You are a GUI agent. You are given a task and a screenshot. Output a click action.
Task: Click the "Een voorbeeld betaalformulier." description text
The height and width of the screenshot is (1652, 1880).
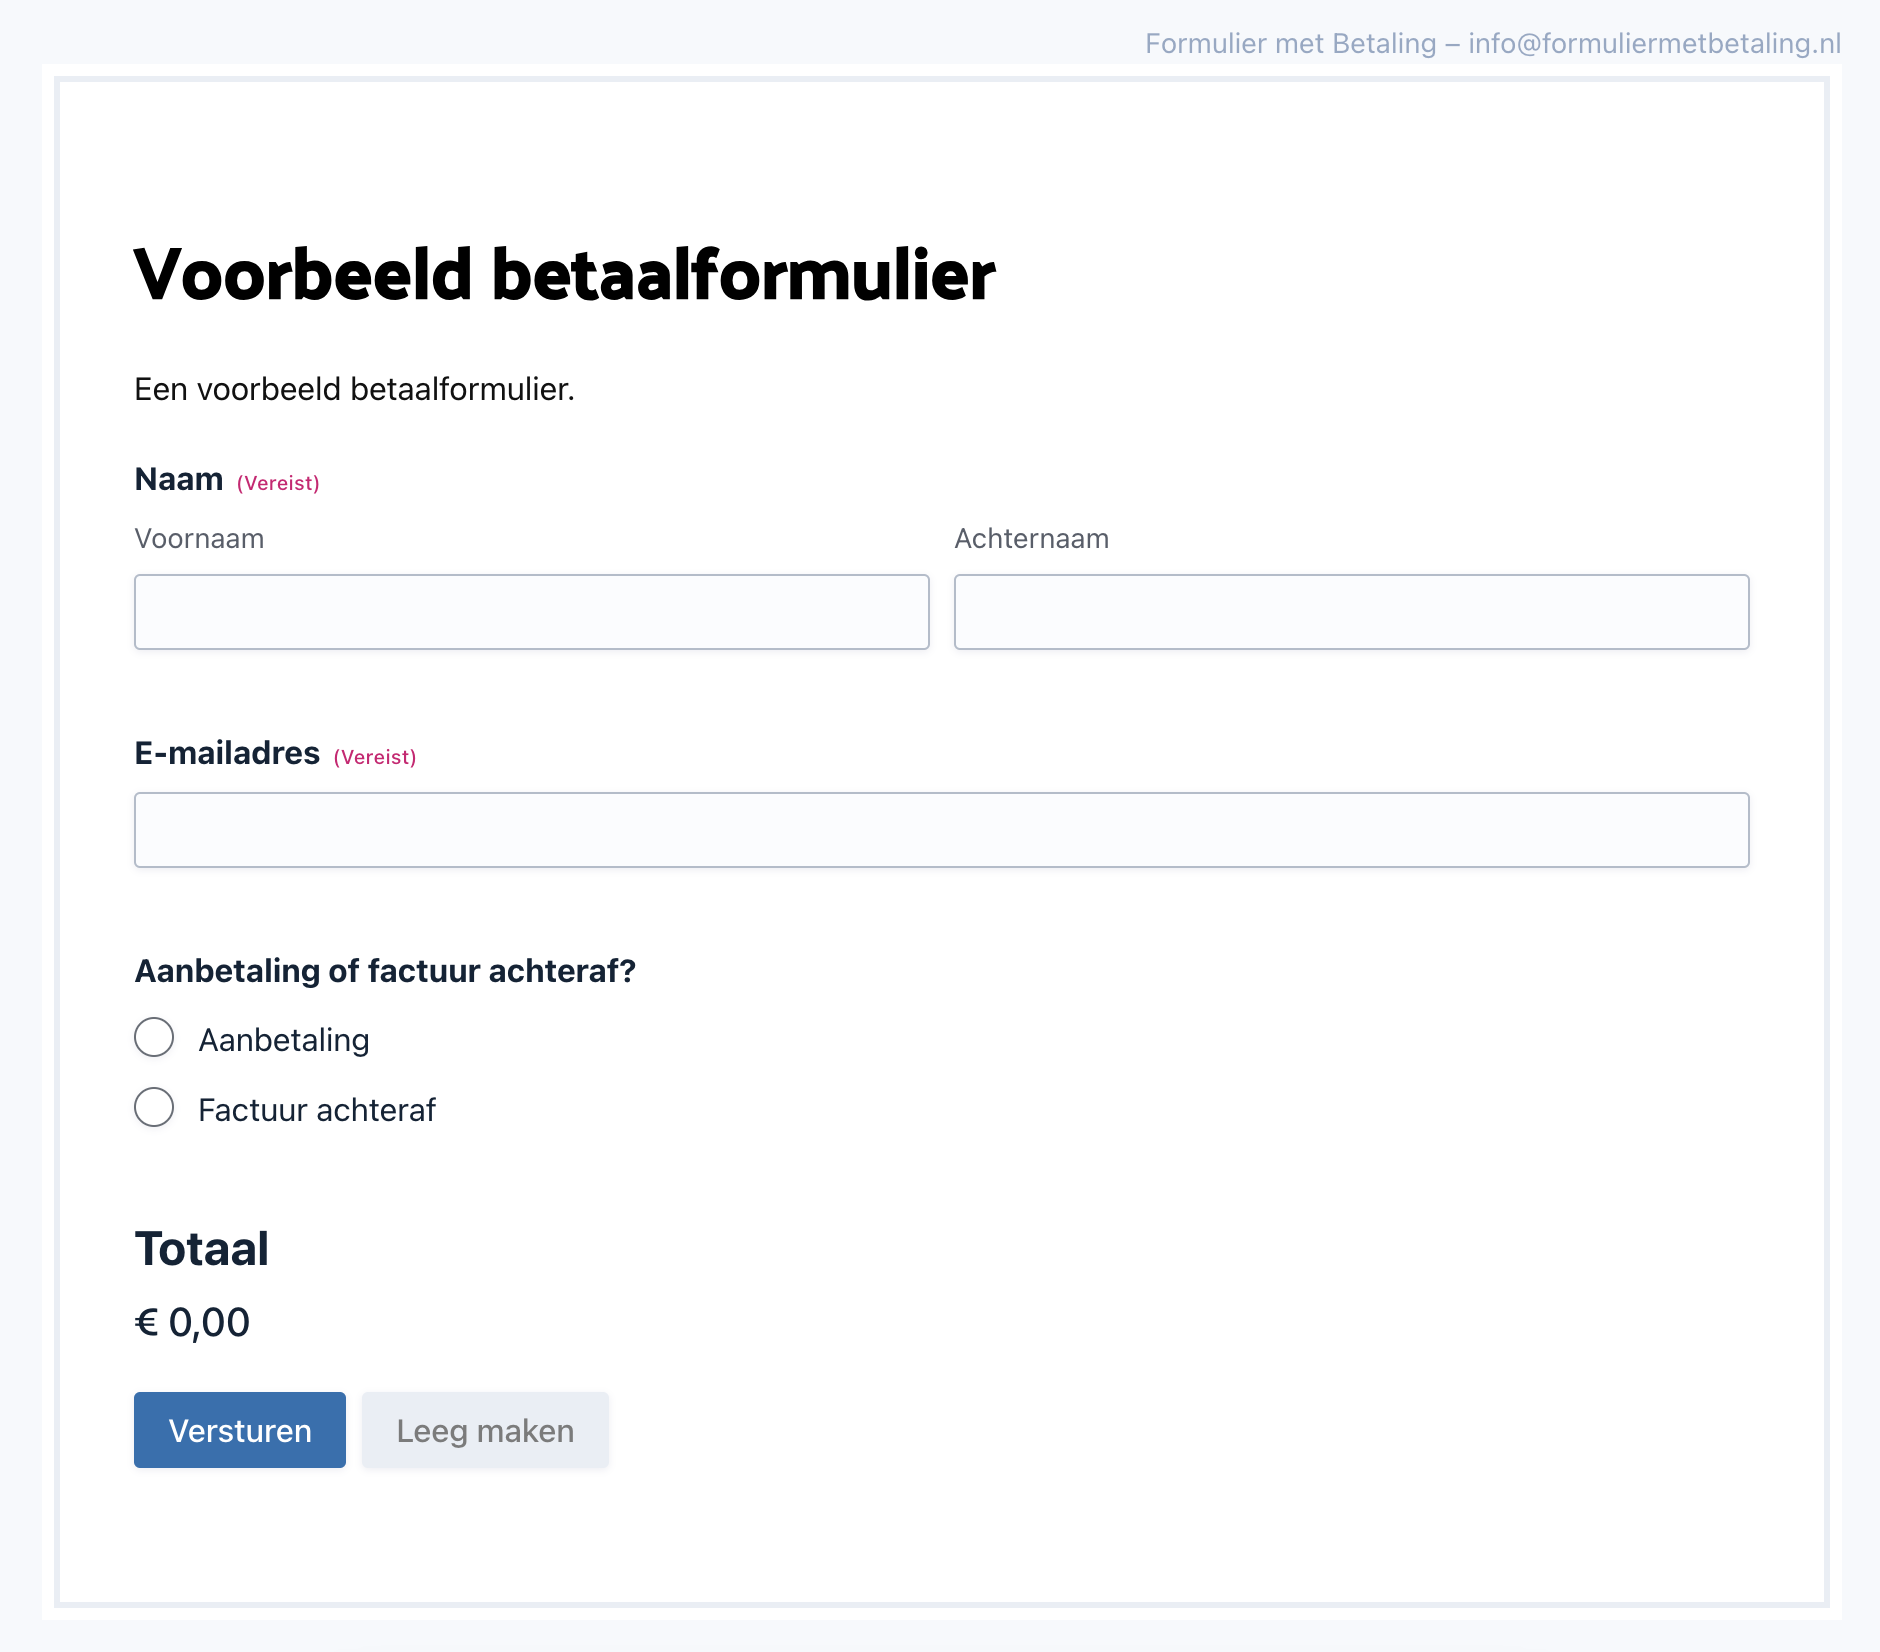354,389
